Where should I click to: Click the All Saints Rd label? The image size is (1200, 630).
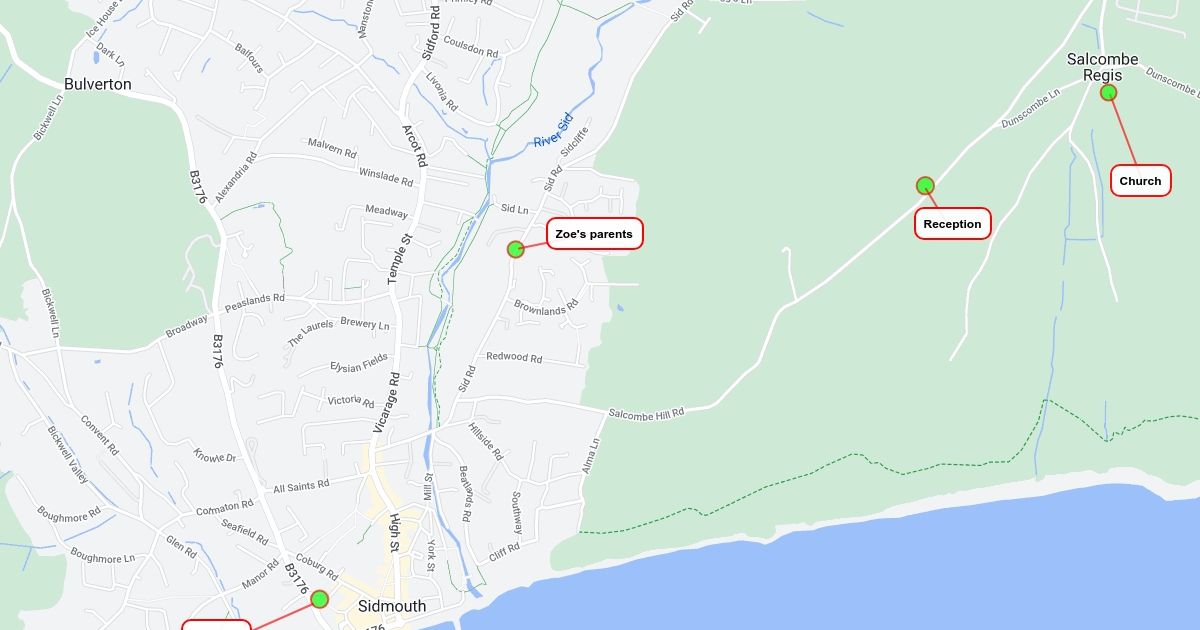[x=301, y=486]
